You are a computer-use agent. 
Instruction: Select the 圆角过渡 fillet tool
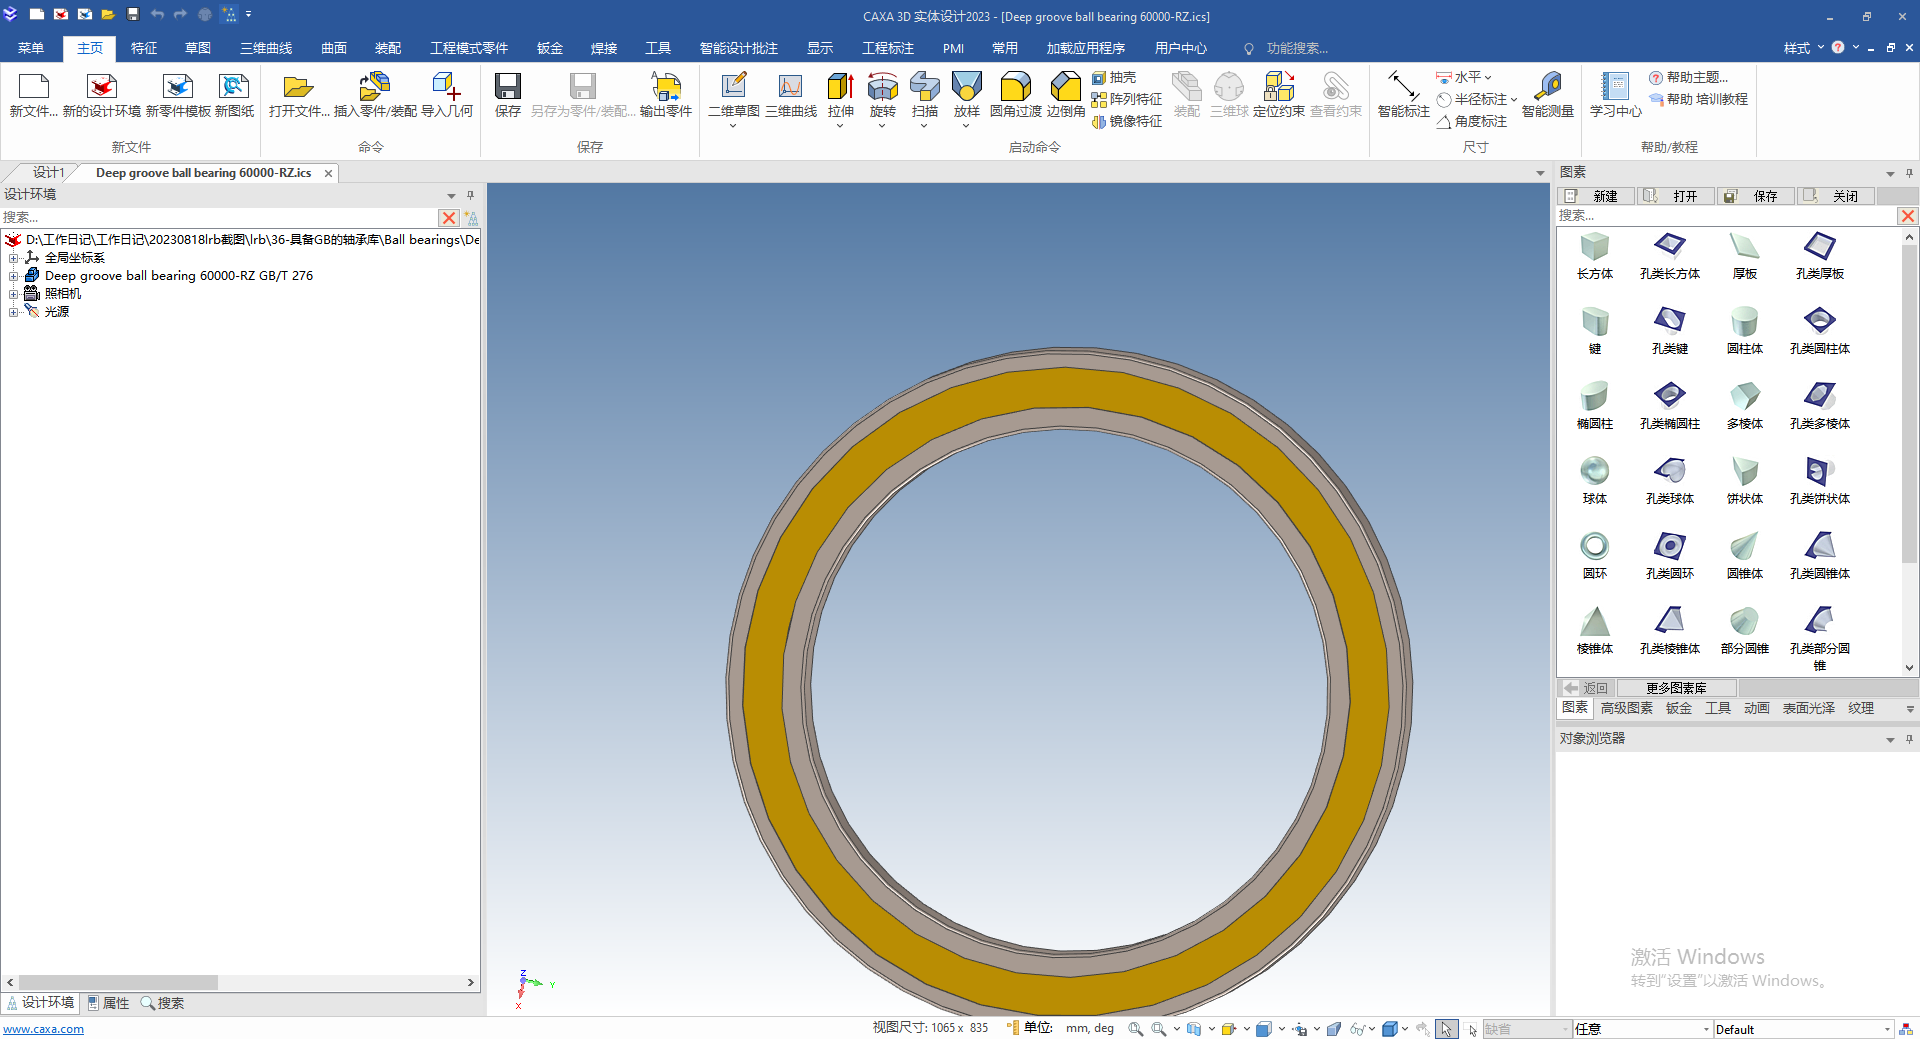1016,95
